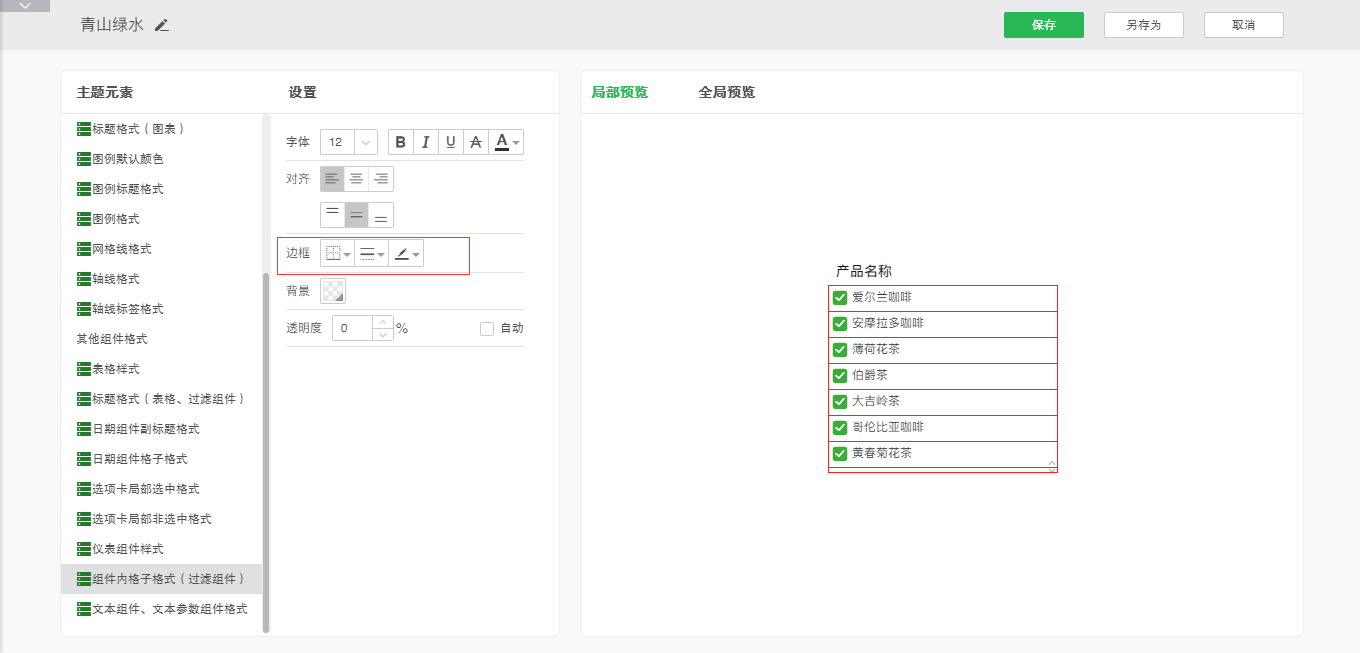
Task: Select right horizontal alignment
Action: (381, 179)
